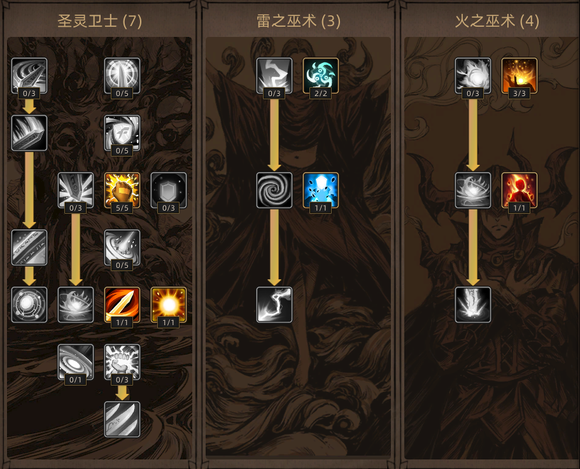This screenshot has height=469, width=580.
Task: Click the flaming sword talent at 1/1
Action: (122, 305)
